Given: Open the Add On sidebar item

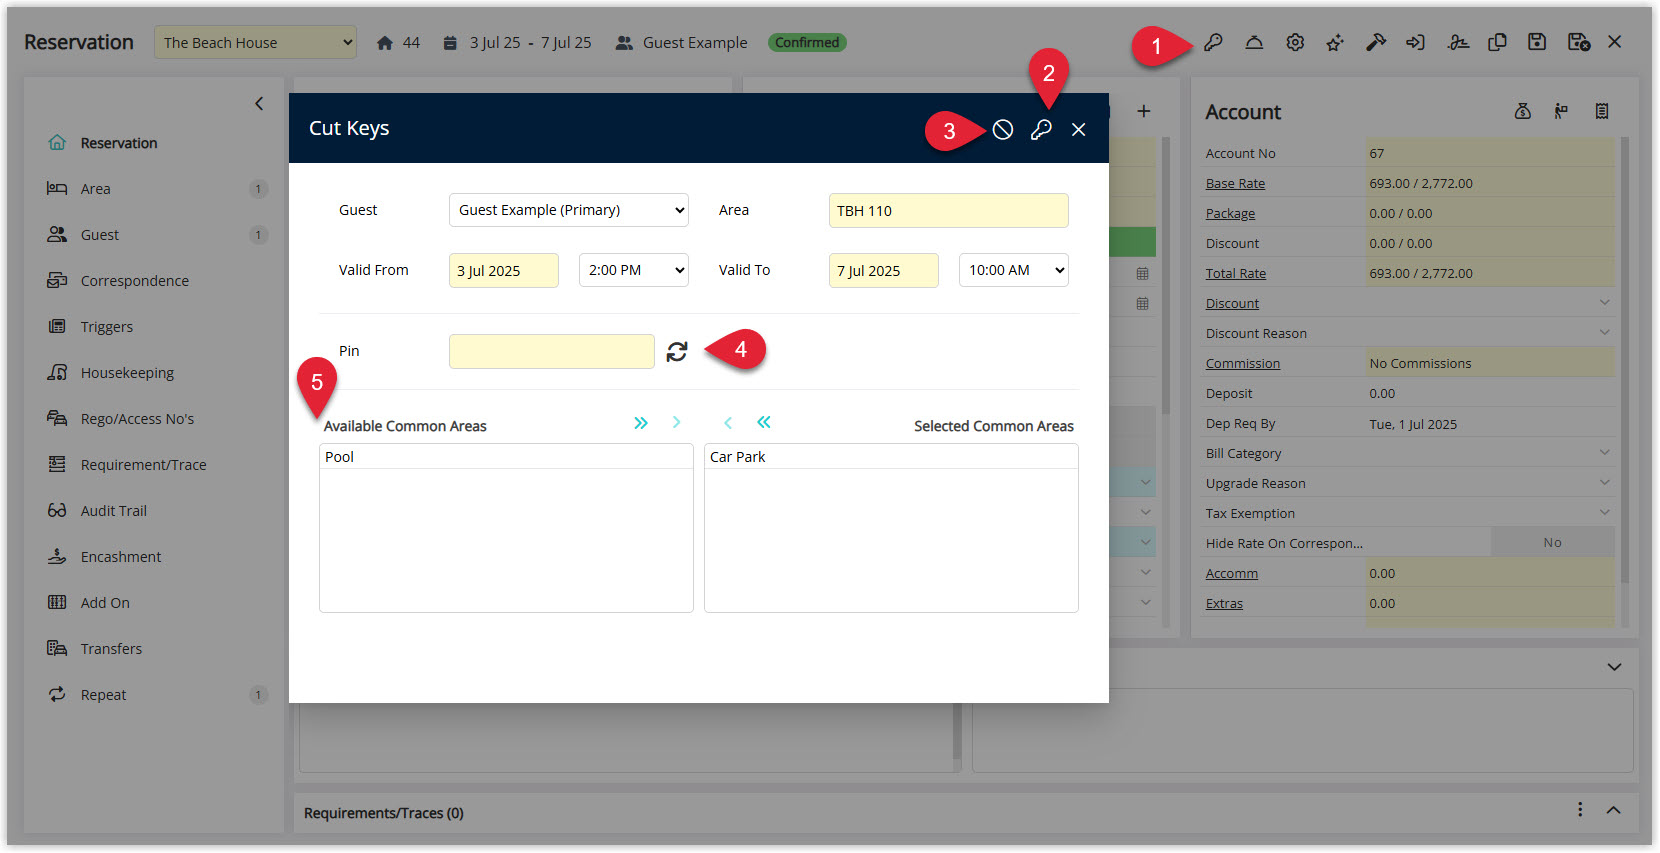Looking at the screenshot, I should [105, 603].
